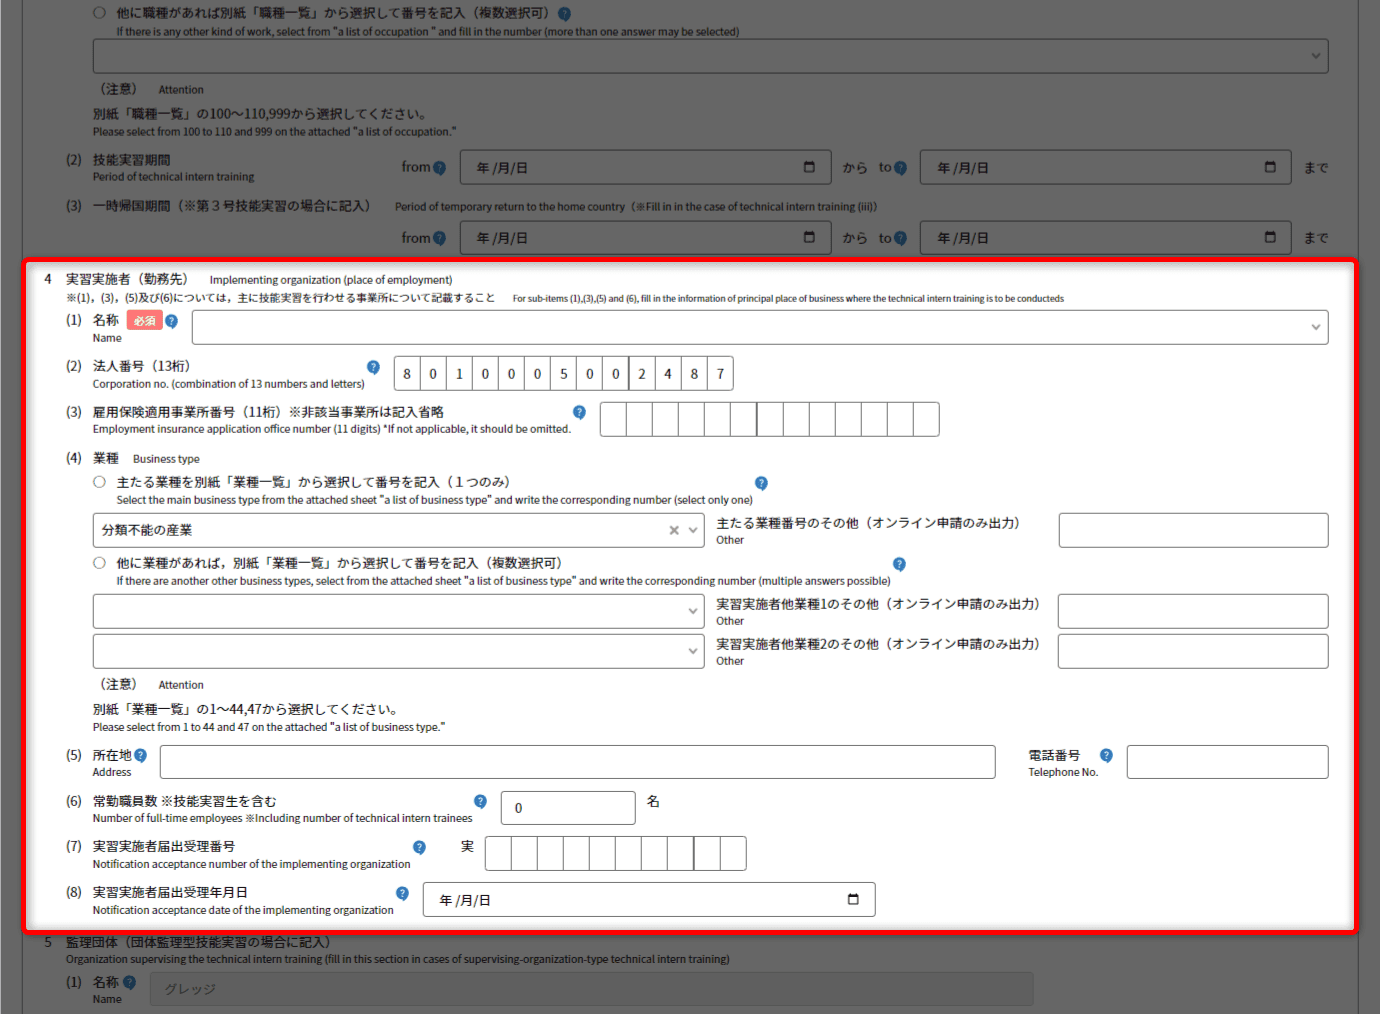Click help icon for number of full-time employees
Viewport: 1380px width, 1014px height.
480,801
